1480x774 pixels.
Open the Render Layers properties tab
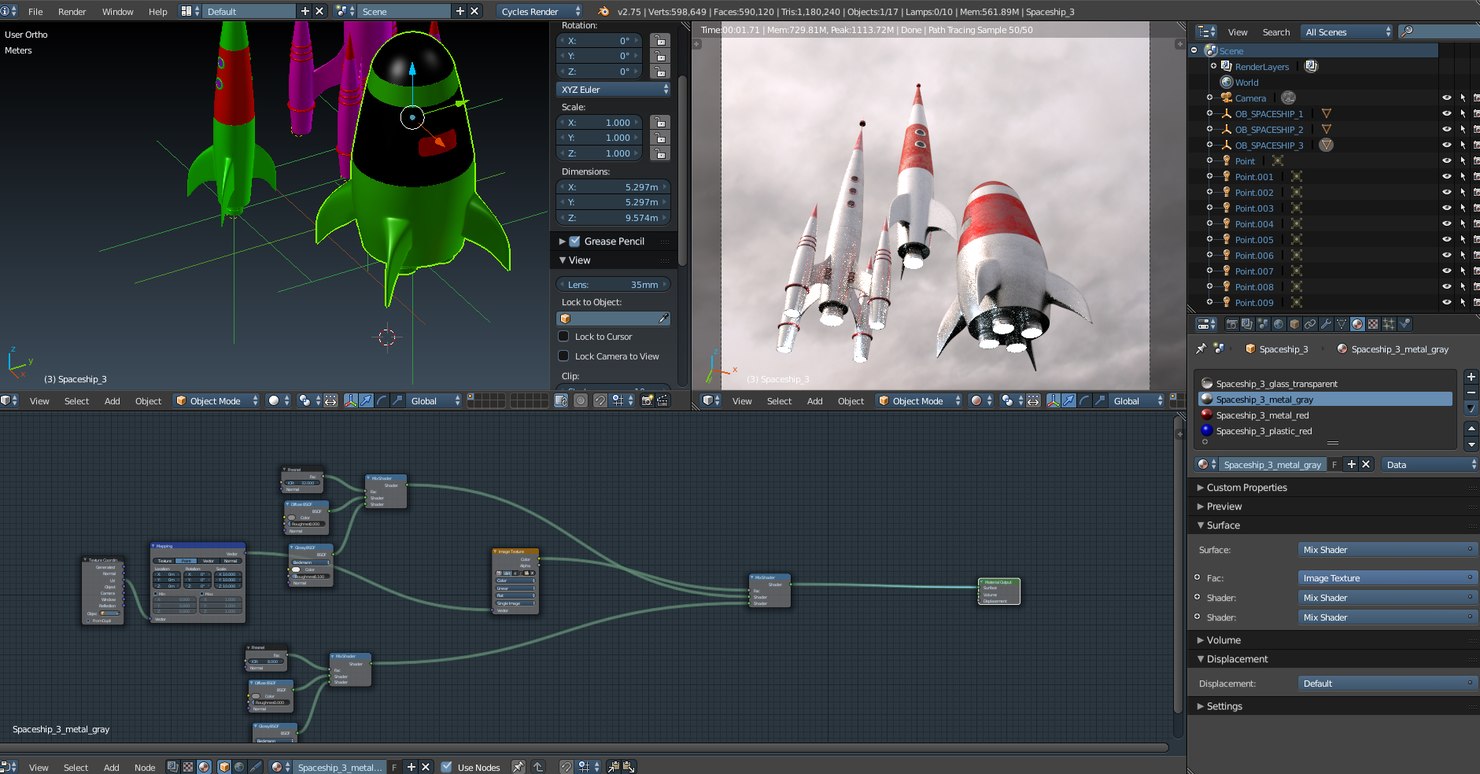coord(1247,324)
